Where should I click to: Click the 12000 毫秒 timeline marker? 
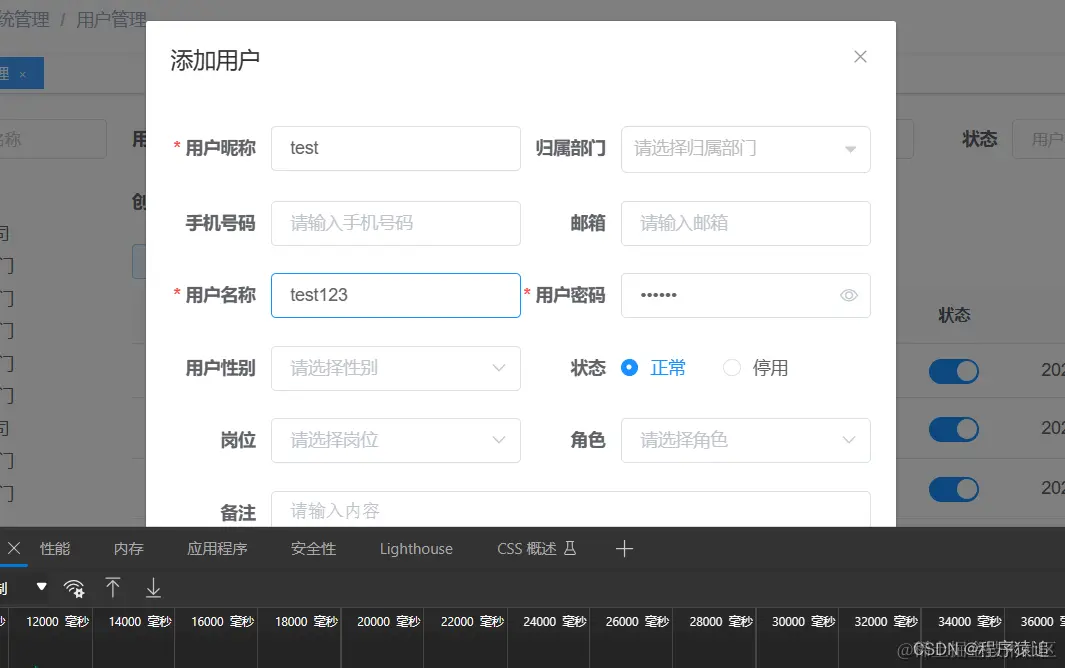(57, 622)
